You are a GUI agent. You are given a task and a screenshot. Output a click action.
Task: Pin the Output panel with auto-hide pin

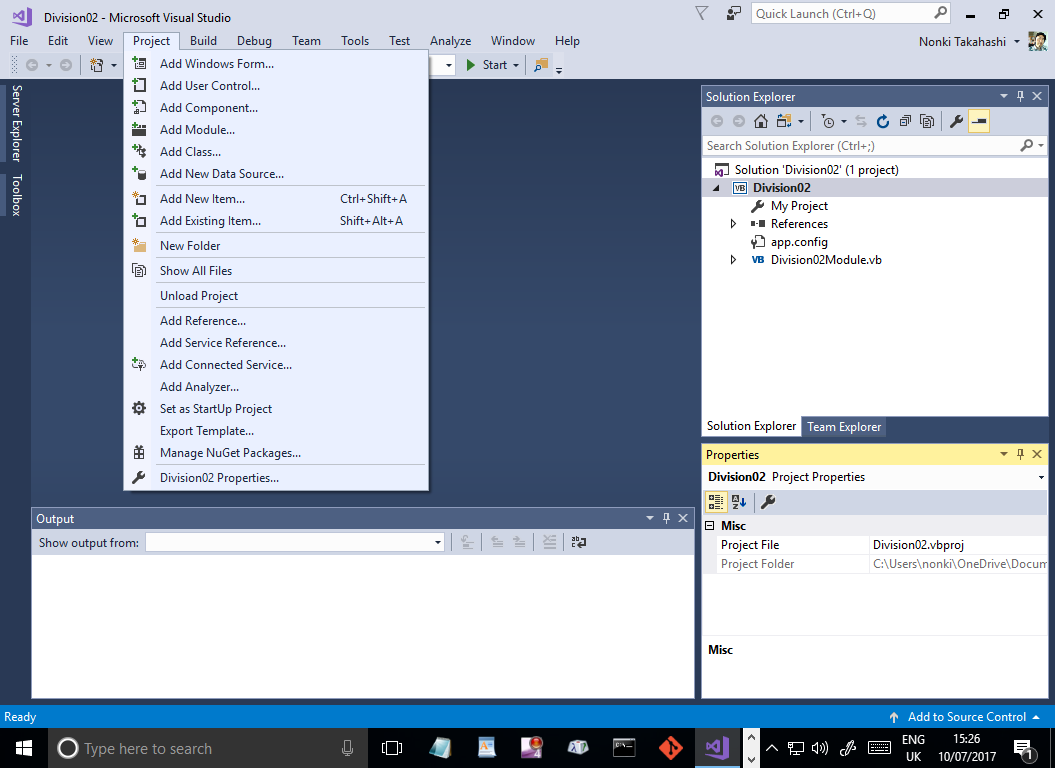click(667, 518)
